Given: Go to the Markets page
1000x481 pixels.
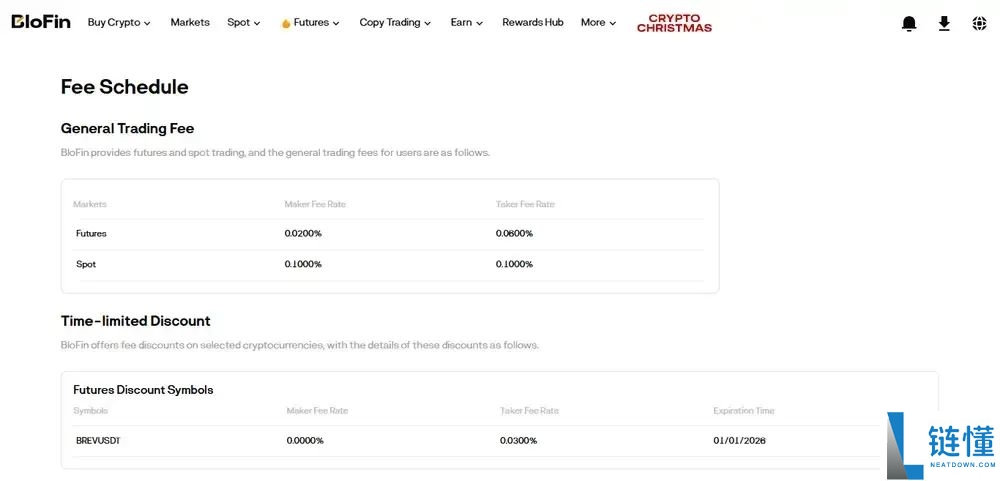Looking at the screenshot, I should tap(190, 22).
